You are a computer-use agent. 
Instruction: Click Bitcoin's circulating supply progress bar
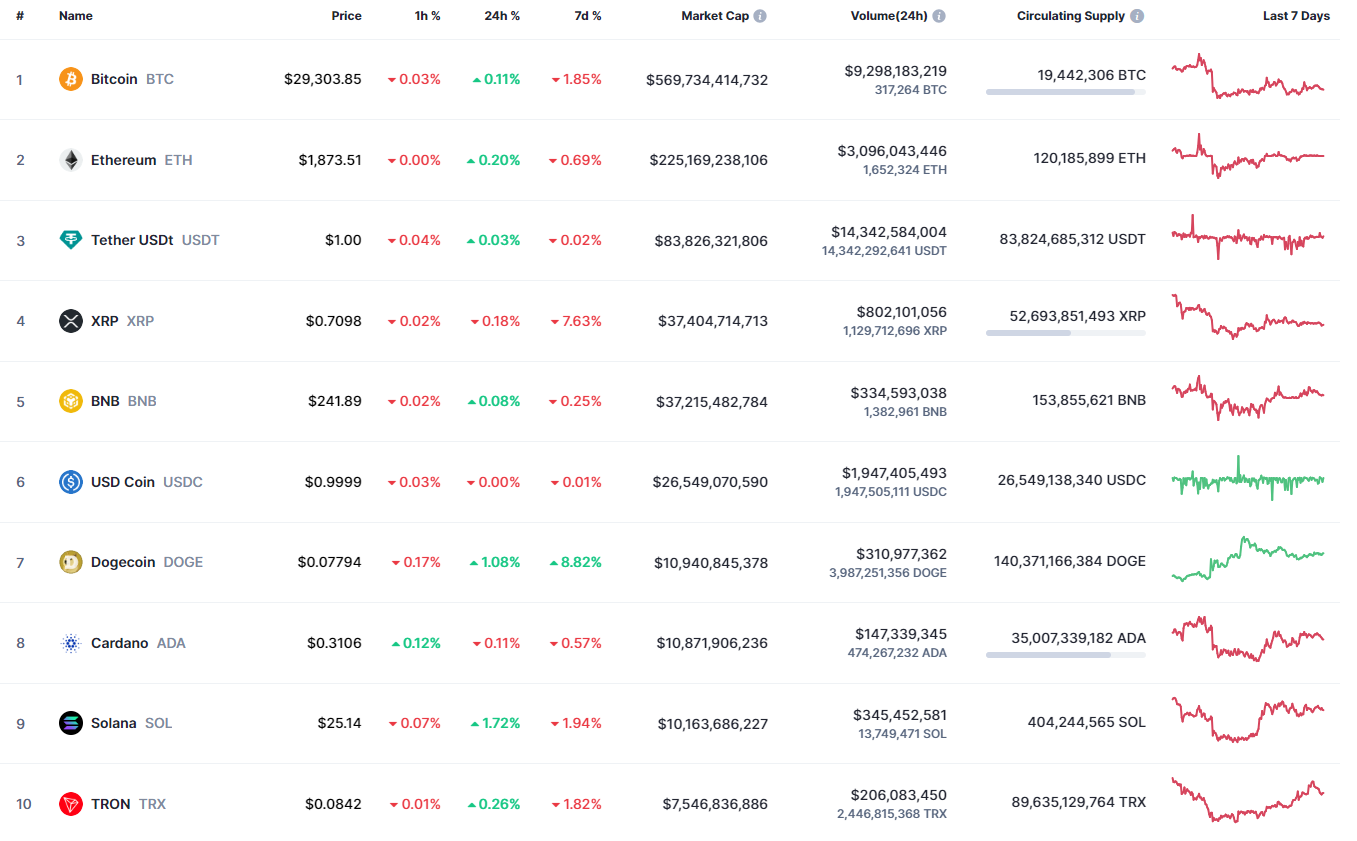[x=1065, y=92]
